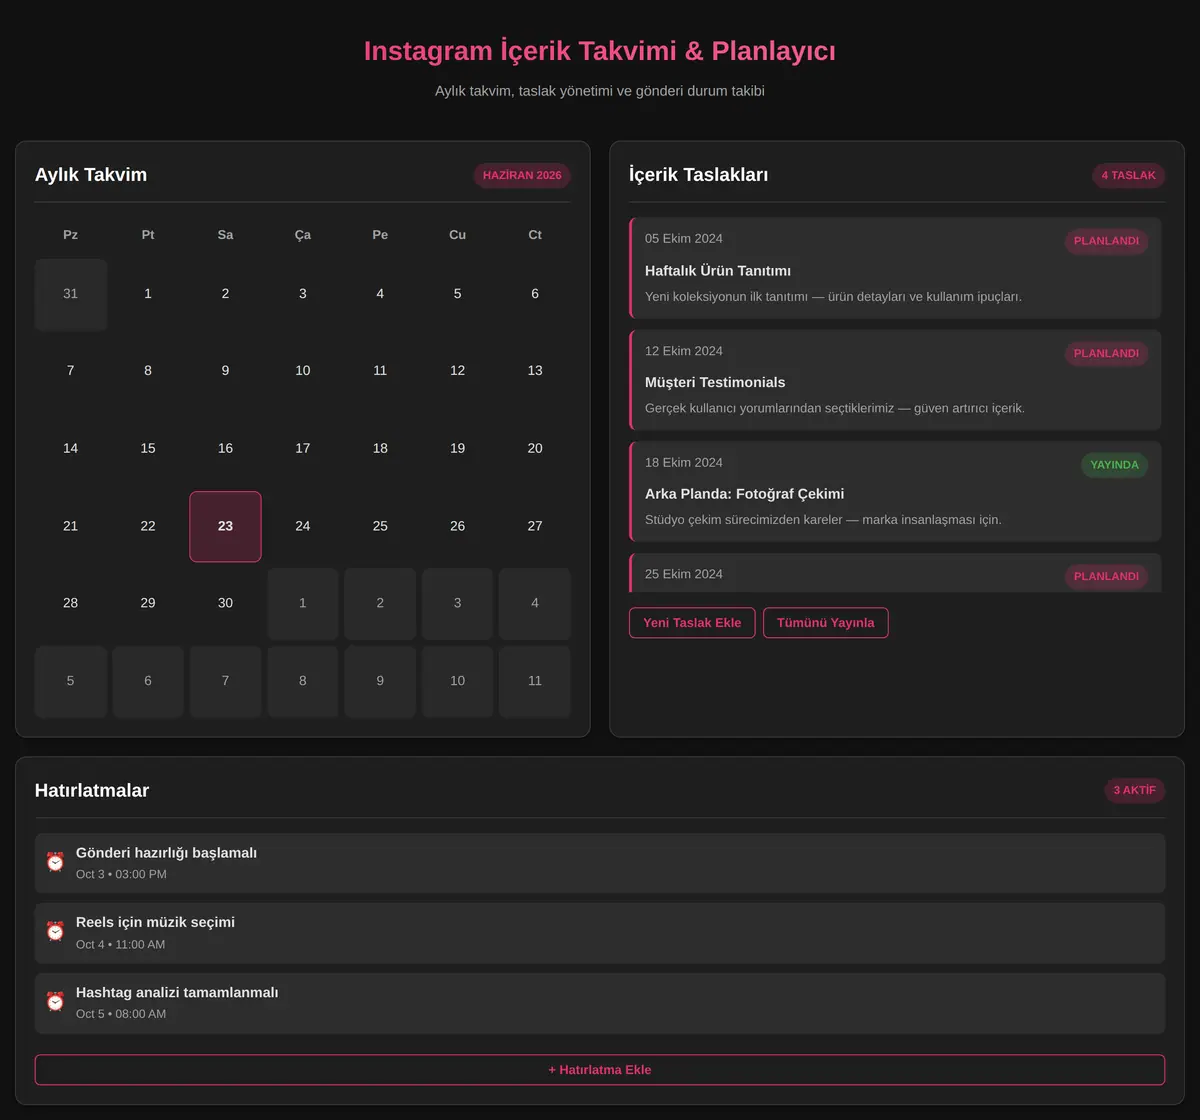The image size is (1200, 1120).
Task: Select highlighted day 23 in the calendar
Action: tap(225, 526)
